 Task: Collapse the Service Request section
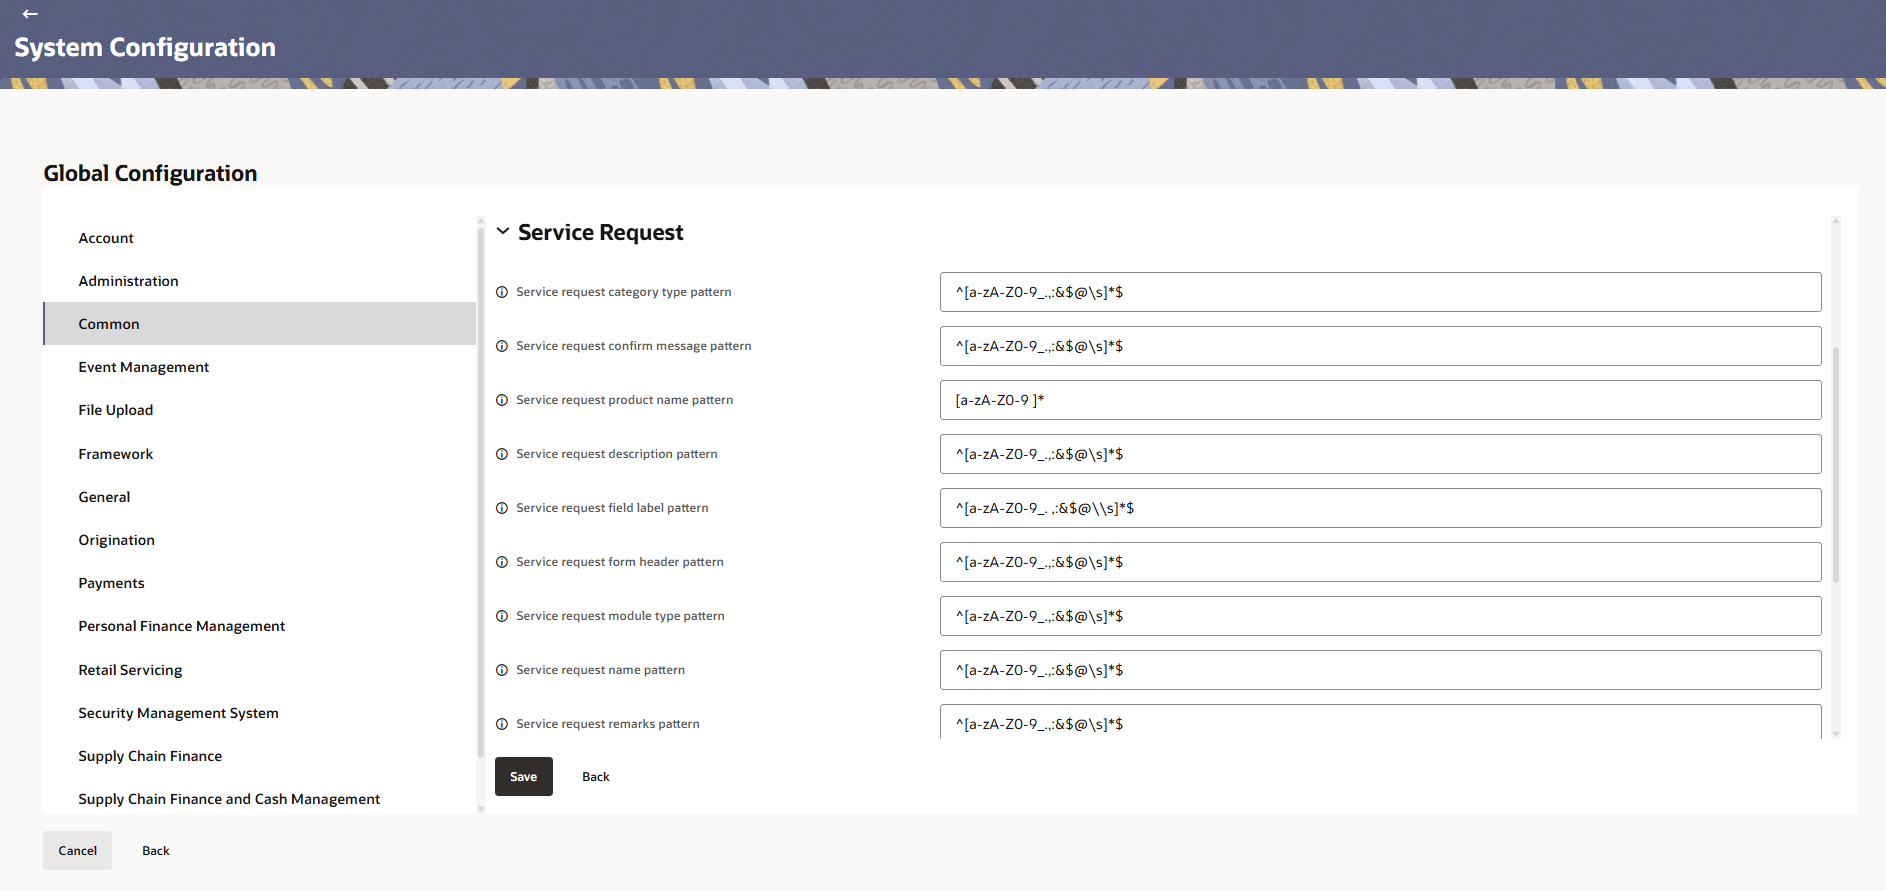[x=503, y=232]
